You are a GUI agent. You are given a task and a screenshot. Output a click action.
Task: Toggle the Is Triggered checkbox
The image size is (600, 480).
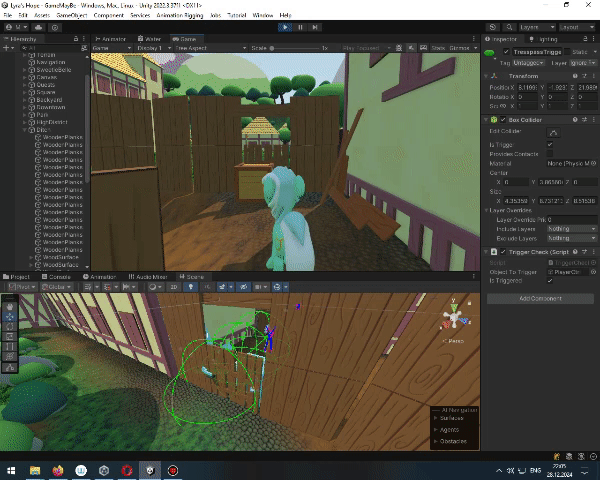(549, 281)
